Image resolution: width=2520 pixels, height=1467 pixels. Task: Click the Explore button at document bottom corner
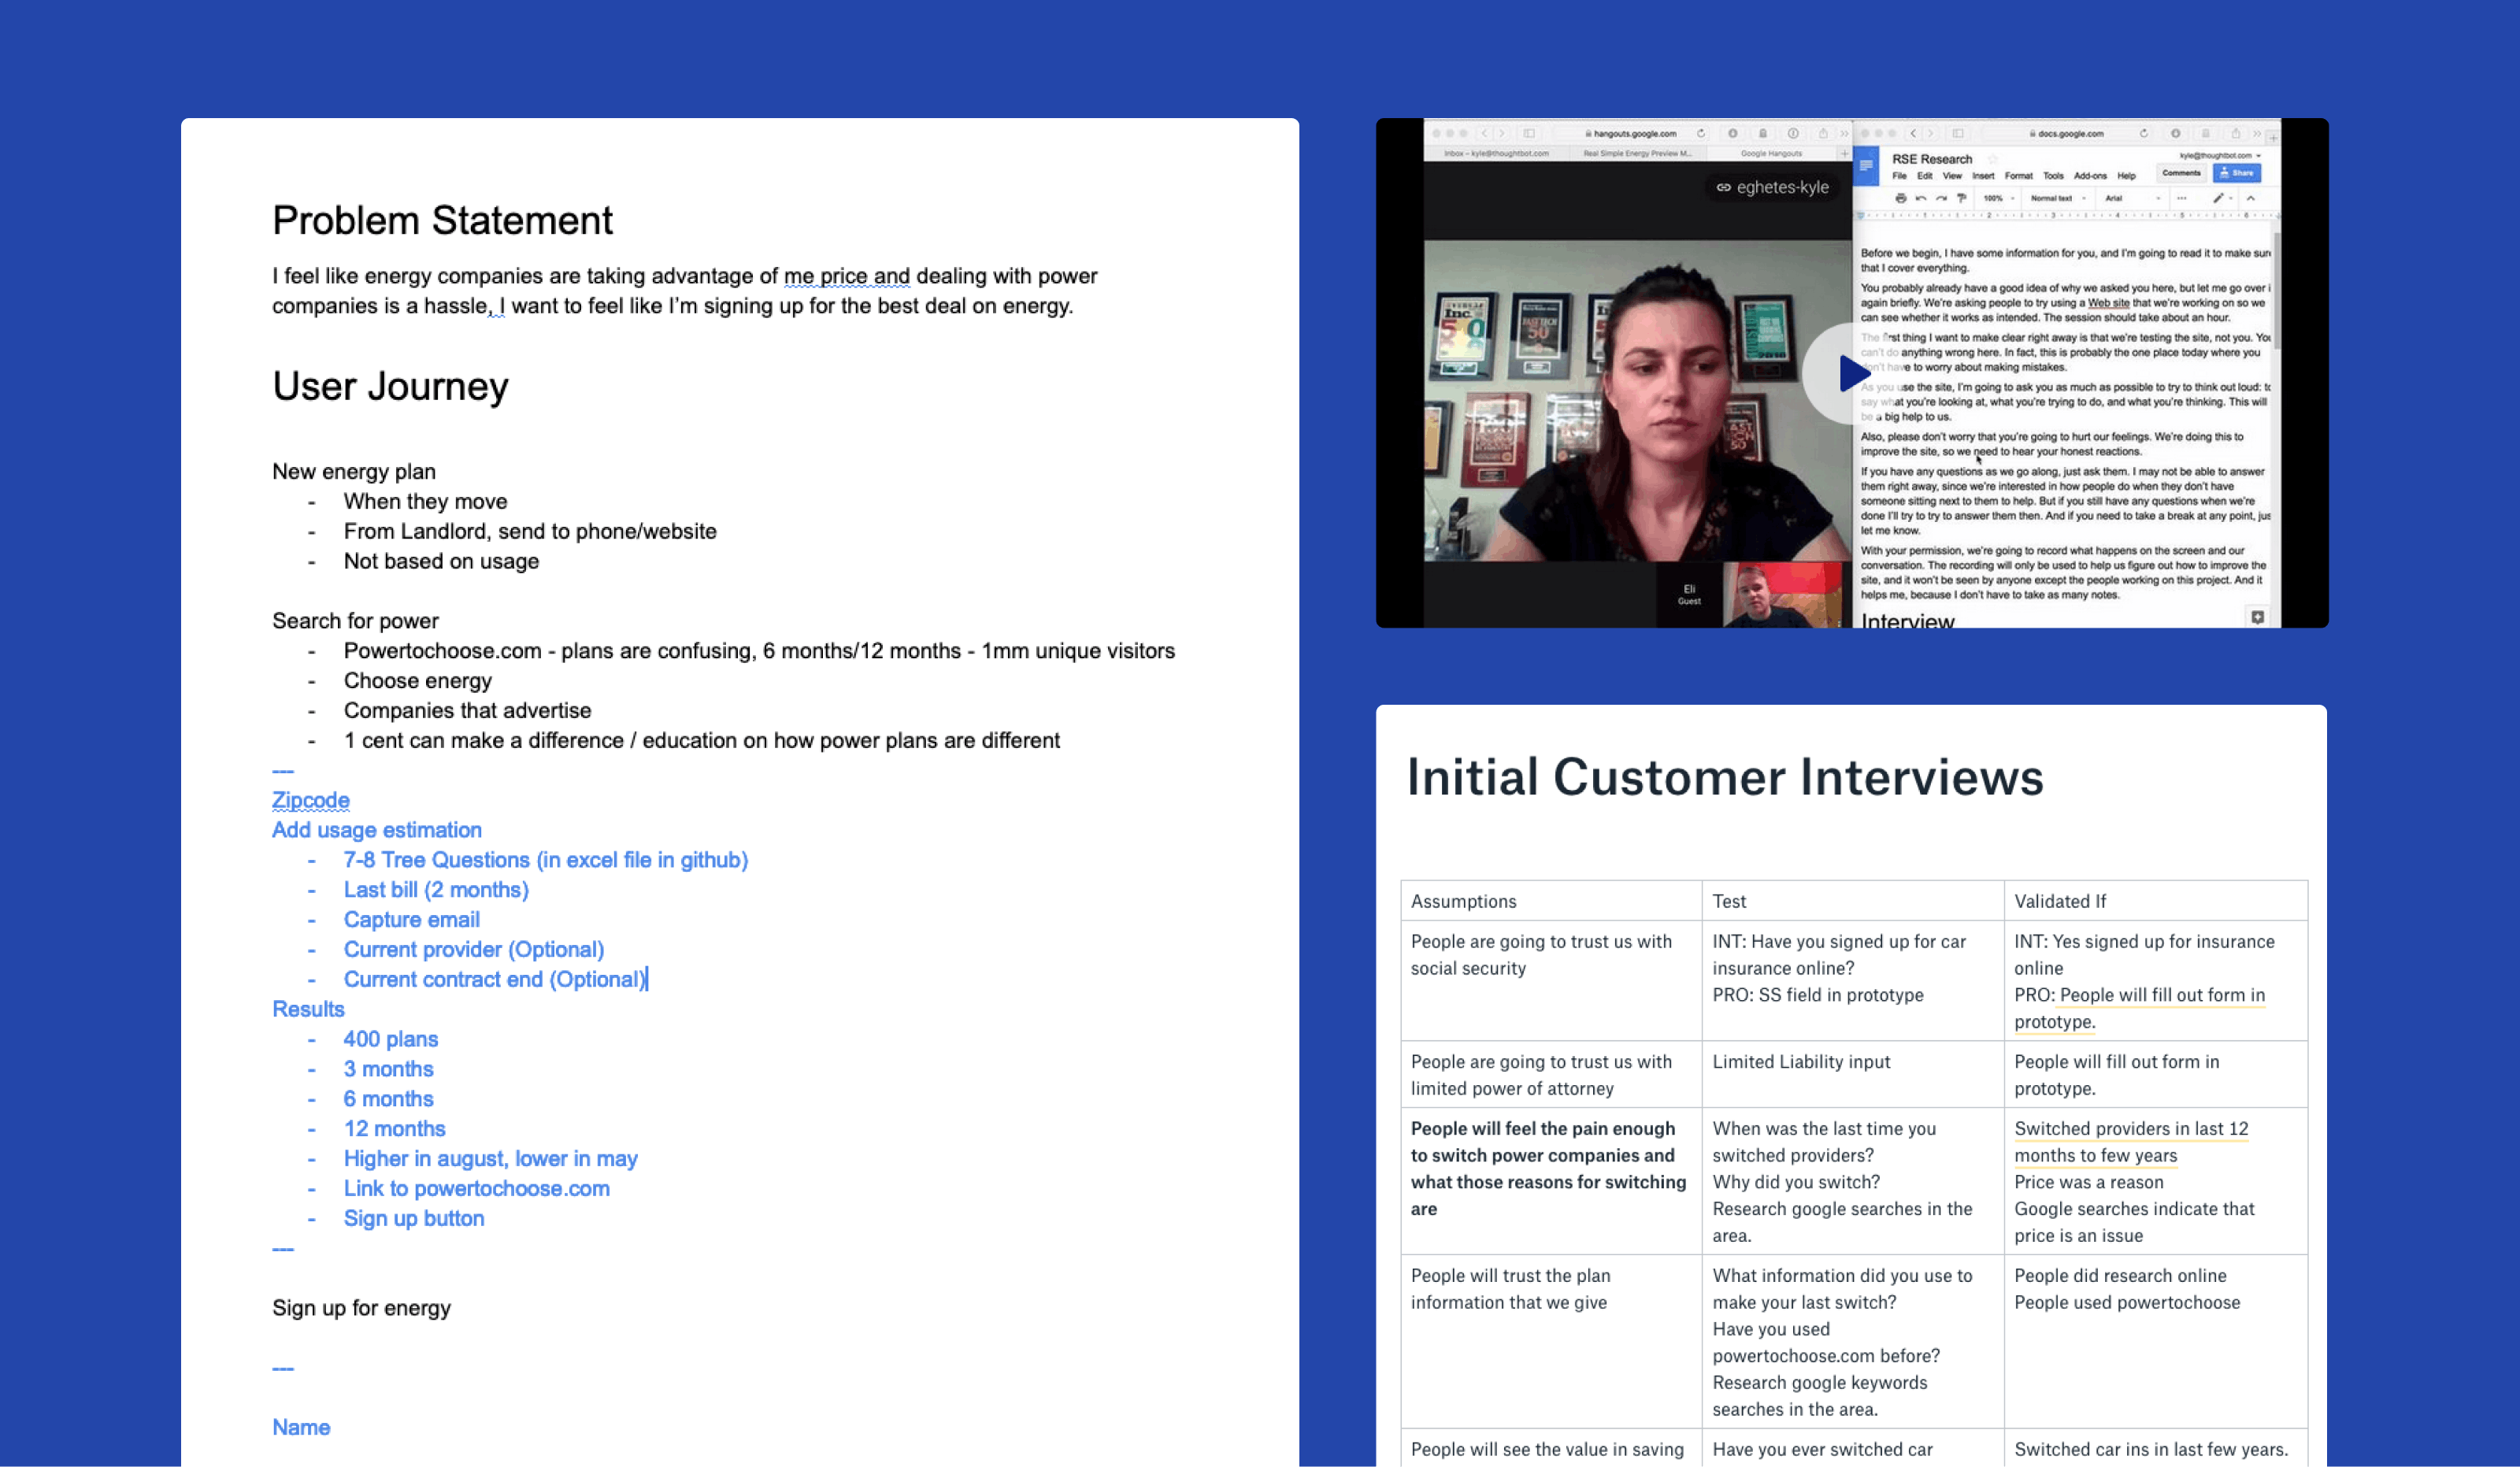(x=2258, y=617)
